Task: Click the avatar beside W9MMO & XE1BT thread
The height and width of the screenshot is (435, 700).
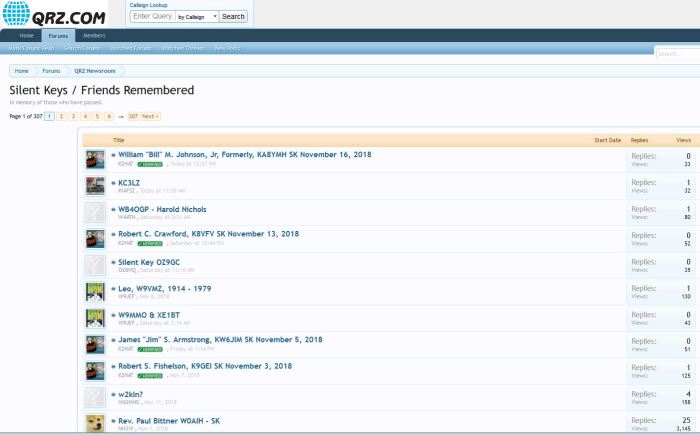Action: [95, 318]
